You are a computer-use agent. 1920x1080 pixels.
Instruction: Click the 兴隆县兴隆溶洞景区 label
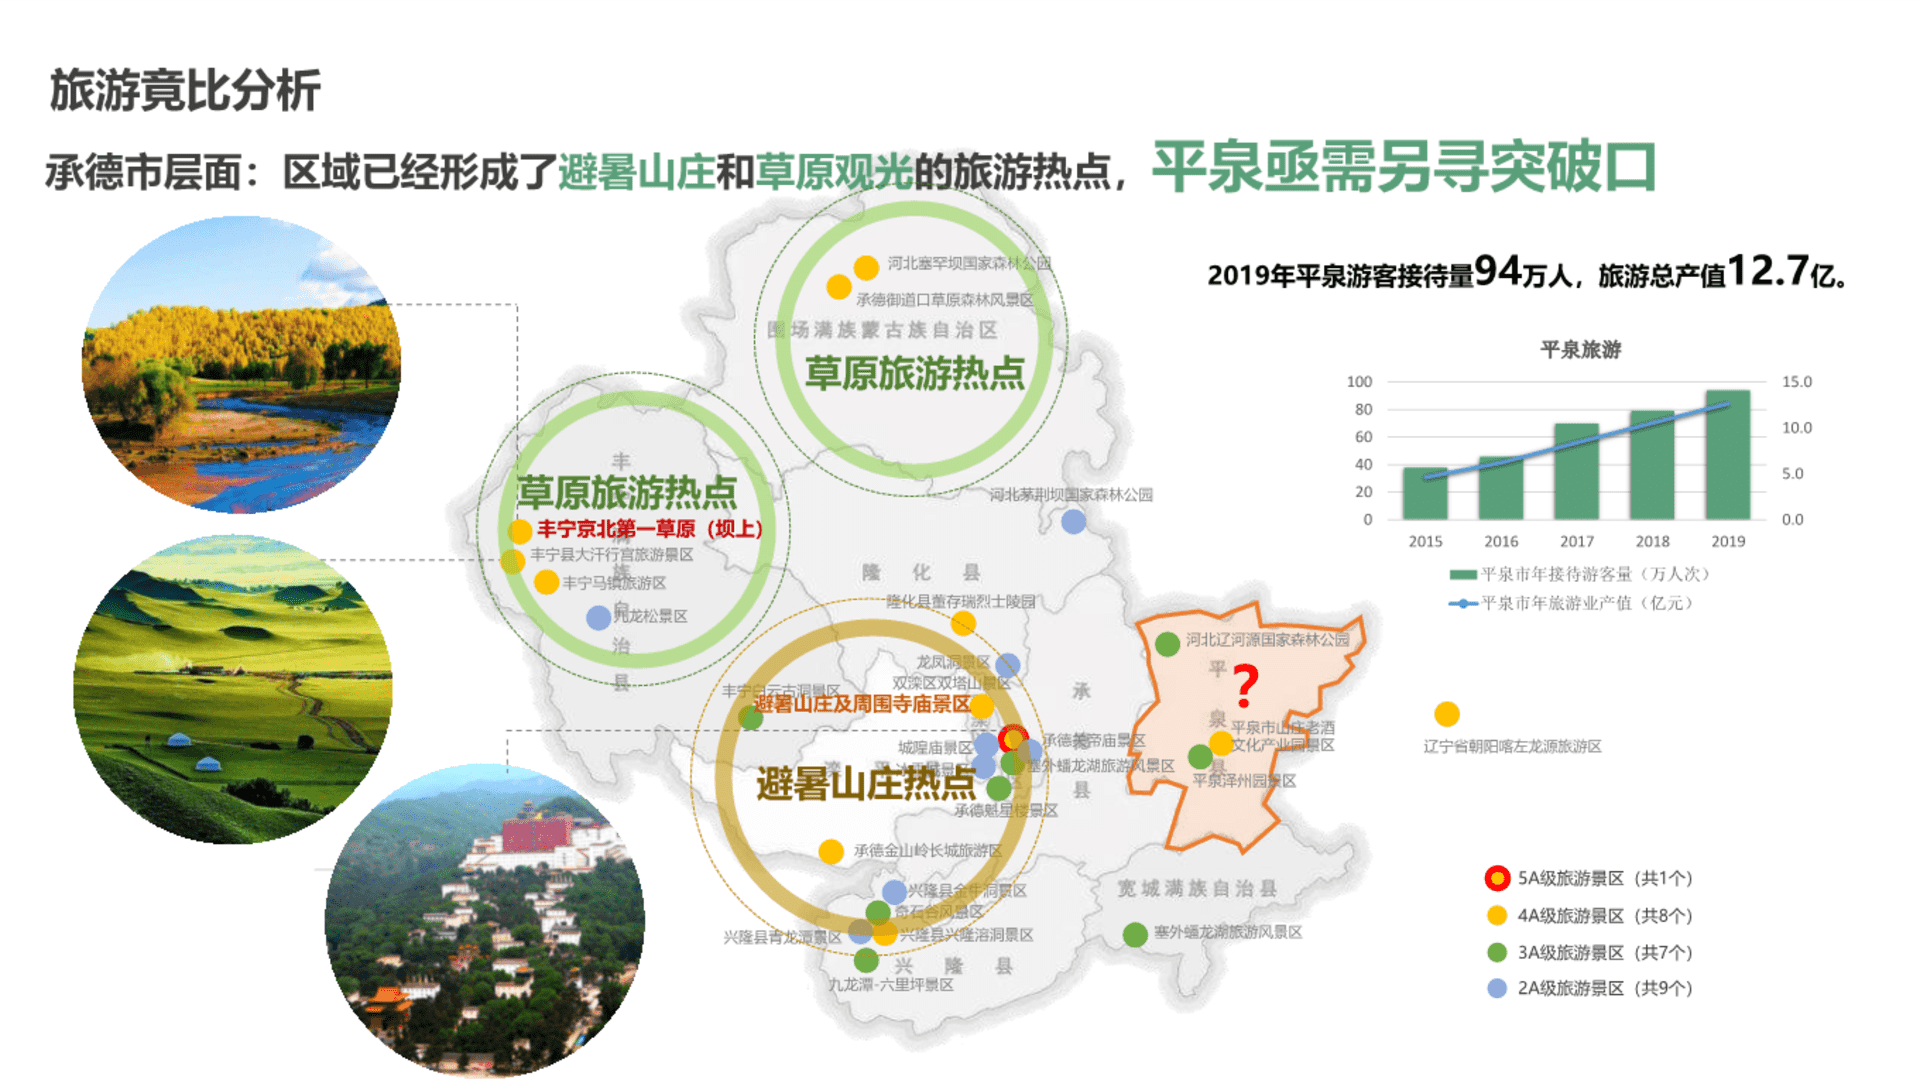(966, 934)
